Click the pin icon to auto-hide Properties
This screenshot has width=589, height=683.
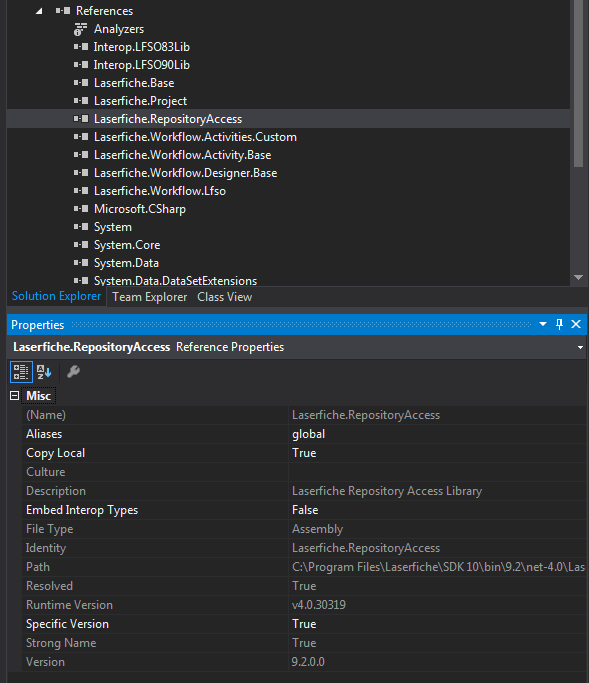point(559,324)
